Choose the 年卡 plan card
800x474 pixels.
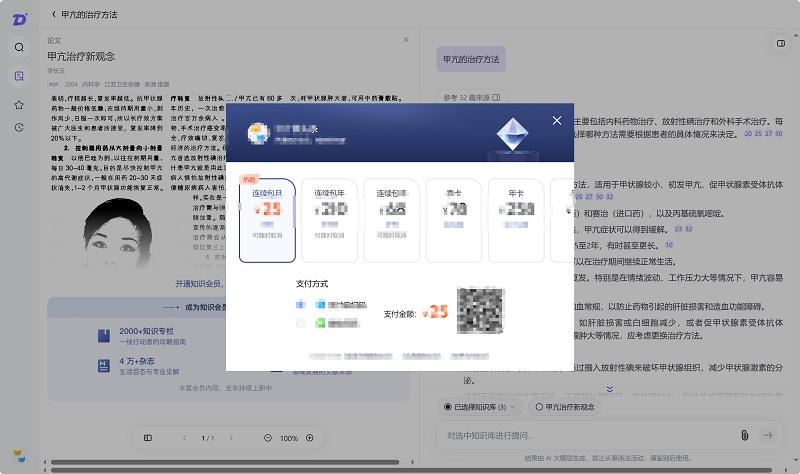516,220
